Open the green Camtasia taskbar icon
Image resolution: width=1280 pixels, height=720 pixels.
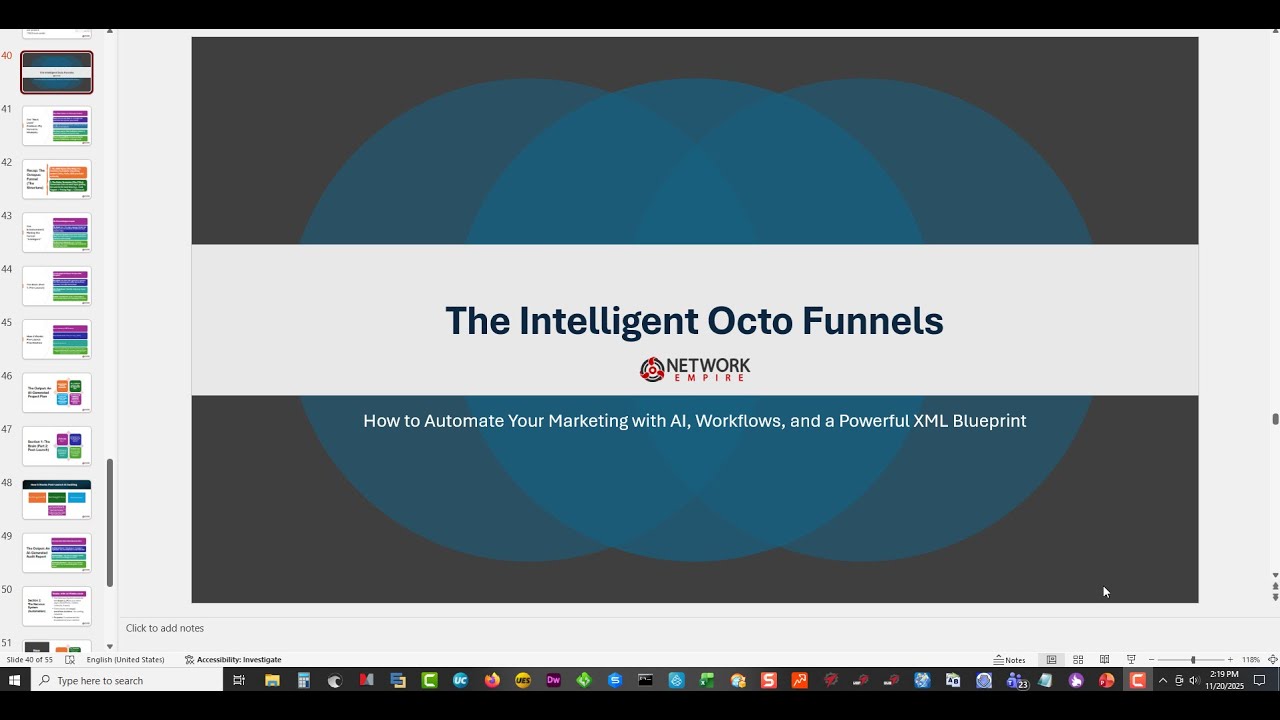430,681
